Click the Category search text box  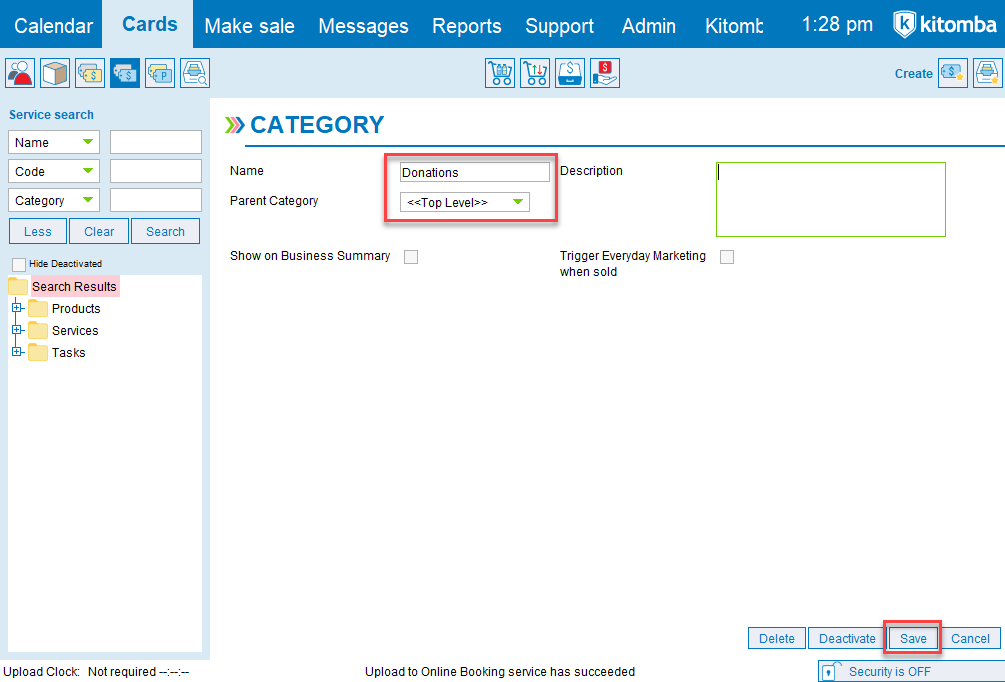[156, 200]
